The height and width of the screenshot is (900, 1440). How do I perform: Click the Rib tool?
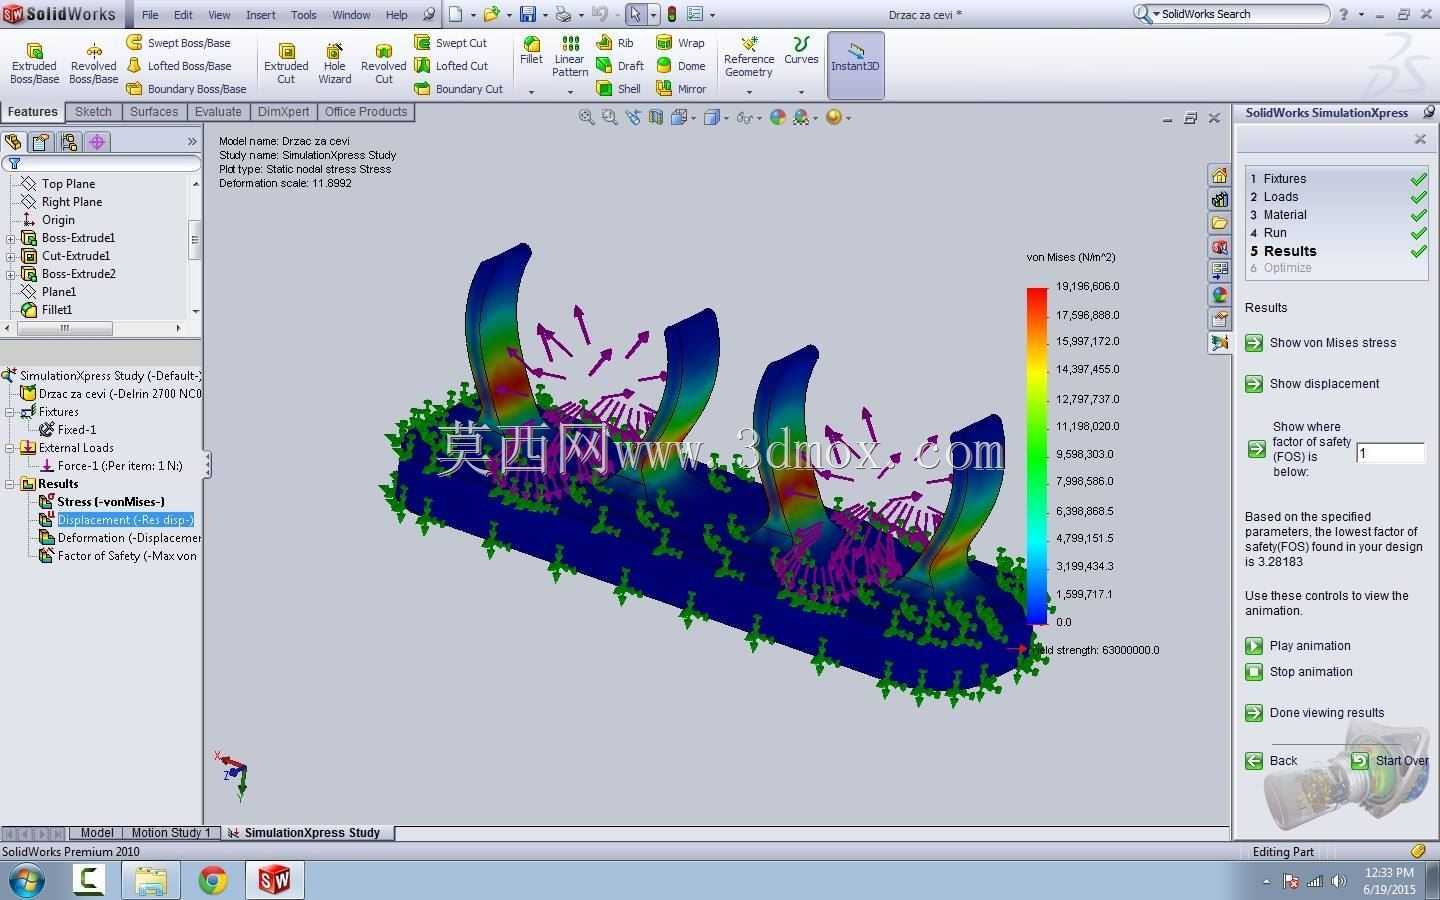coord(615,43)
